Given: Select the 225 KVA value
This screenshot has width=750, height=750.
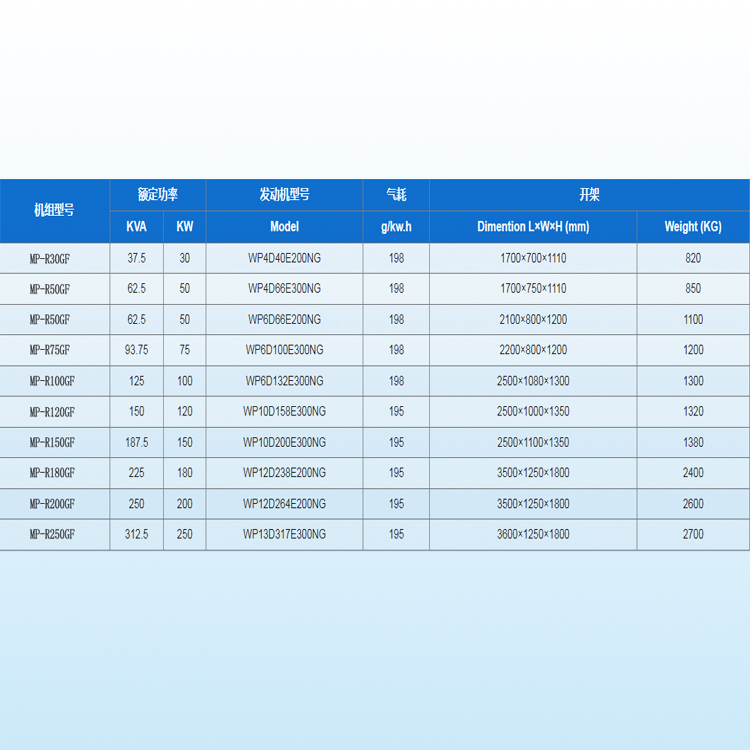Looking at the screenshot, I should coord(136,473).
